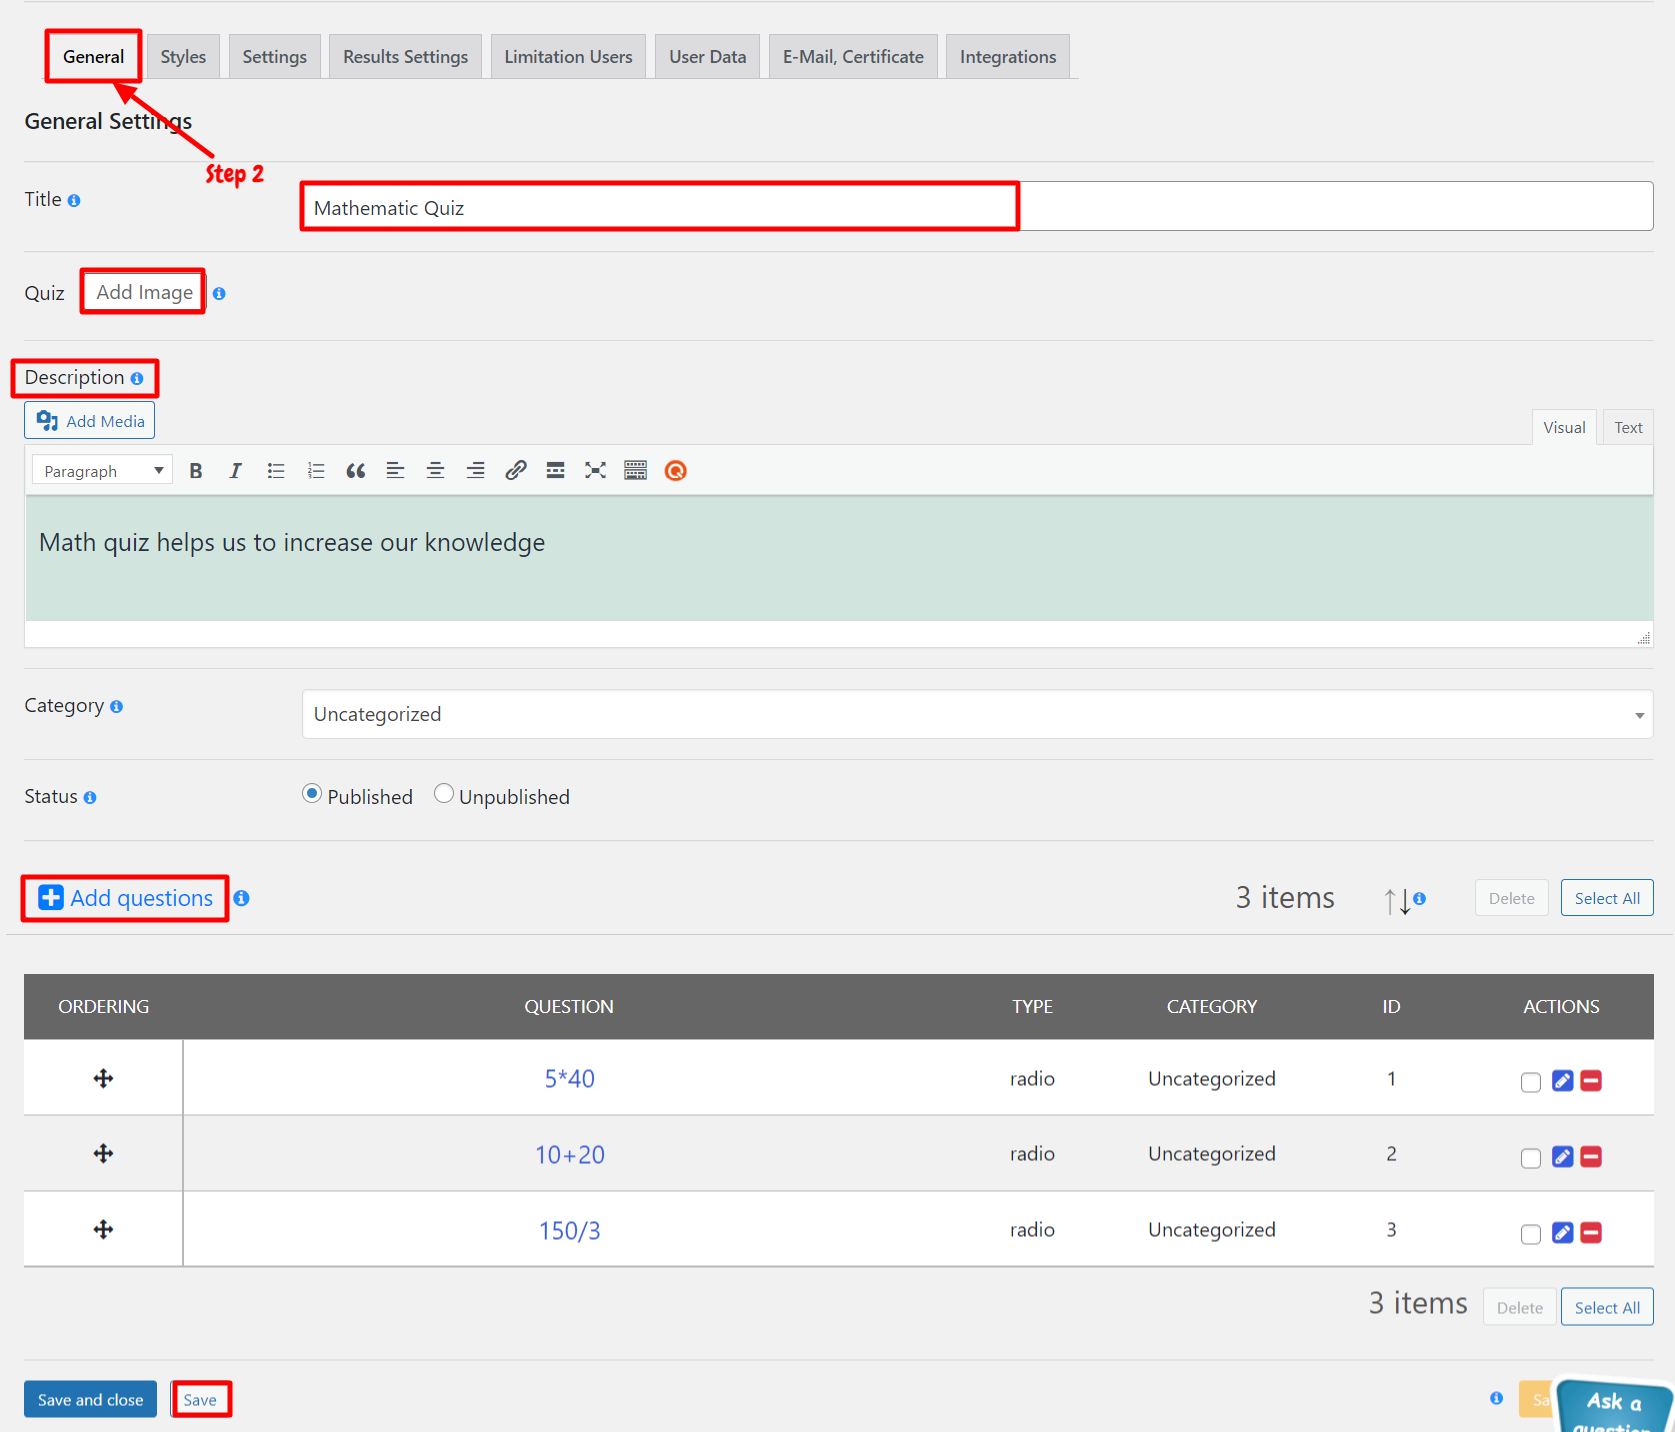1675x1432 pixels.
Task: Open distraction-free fullscreen editor mode
Action: tap(596, 471)
